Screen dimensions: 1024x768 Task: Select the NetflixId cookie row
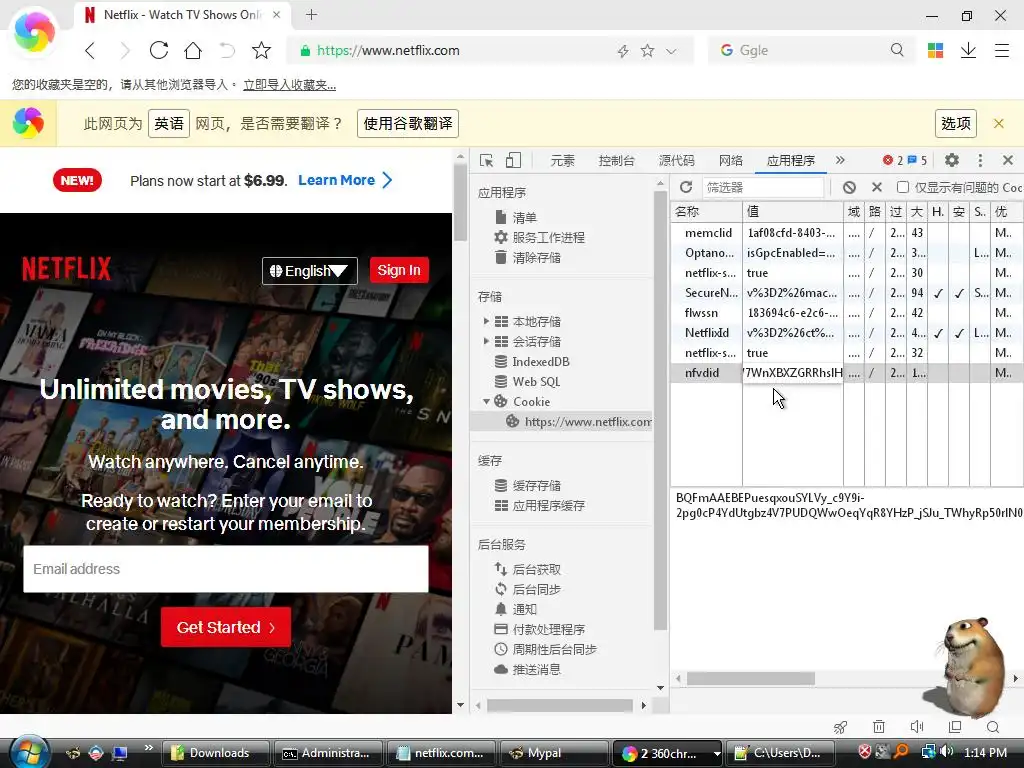[846, 332]
